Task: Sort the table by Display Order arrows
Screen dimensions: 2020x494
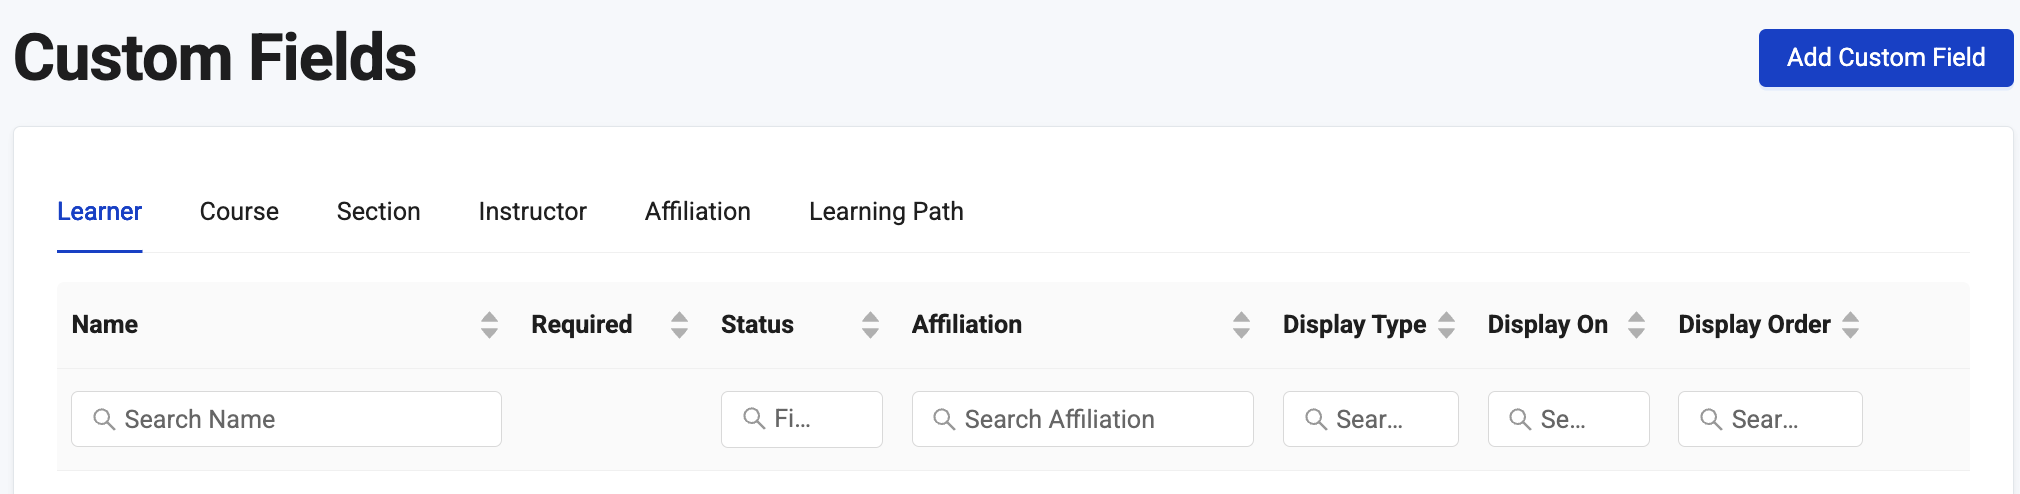Action: pyautogui.click(x=1850, y=325)
